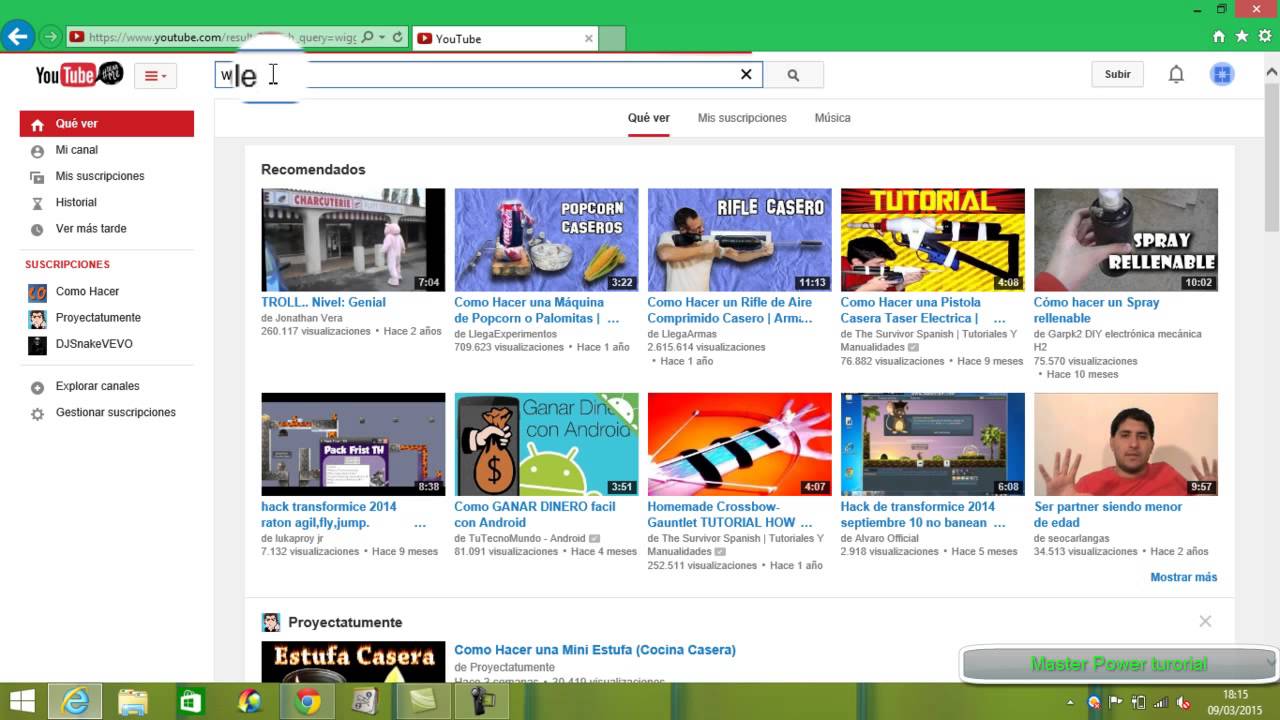This screenshot has width=1280, height=720.
Task: Close the YouTube browser tab
Action: tap(589, 38)
